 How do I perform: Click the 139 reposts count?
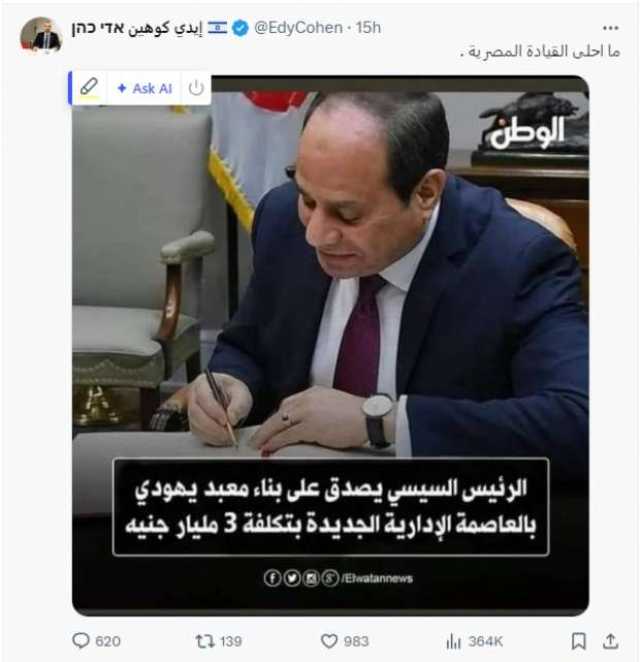[231, 641]
